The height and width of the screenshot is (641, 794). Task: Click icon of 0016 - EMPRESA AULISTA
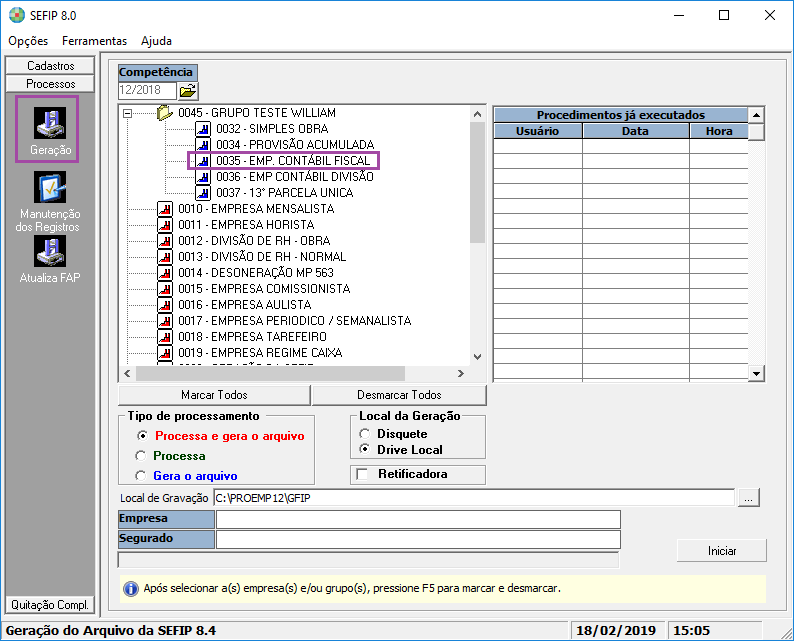click(x=165, y=305)
